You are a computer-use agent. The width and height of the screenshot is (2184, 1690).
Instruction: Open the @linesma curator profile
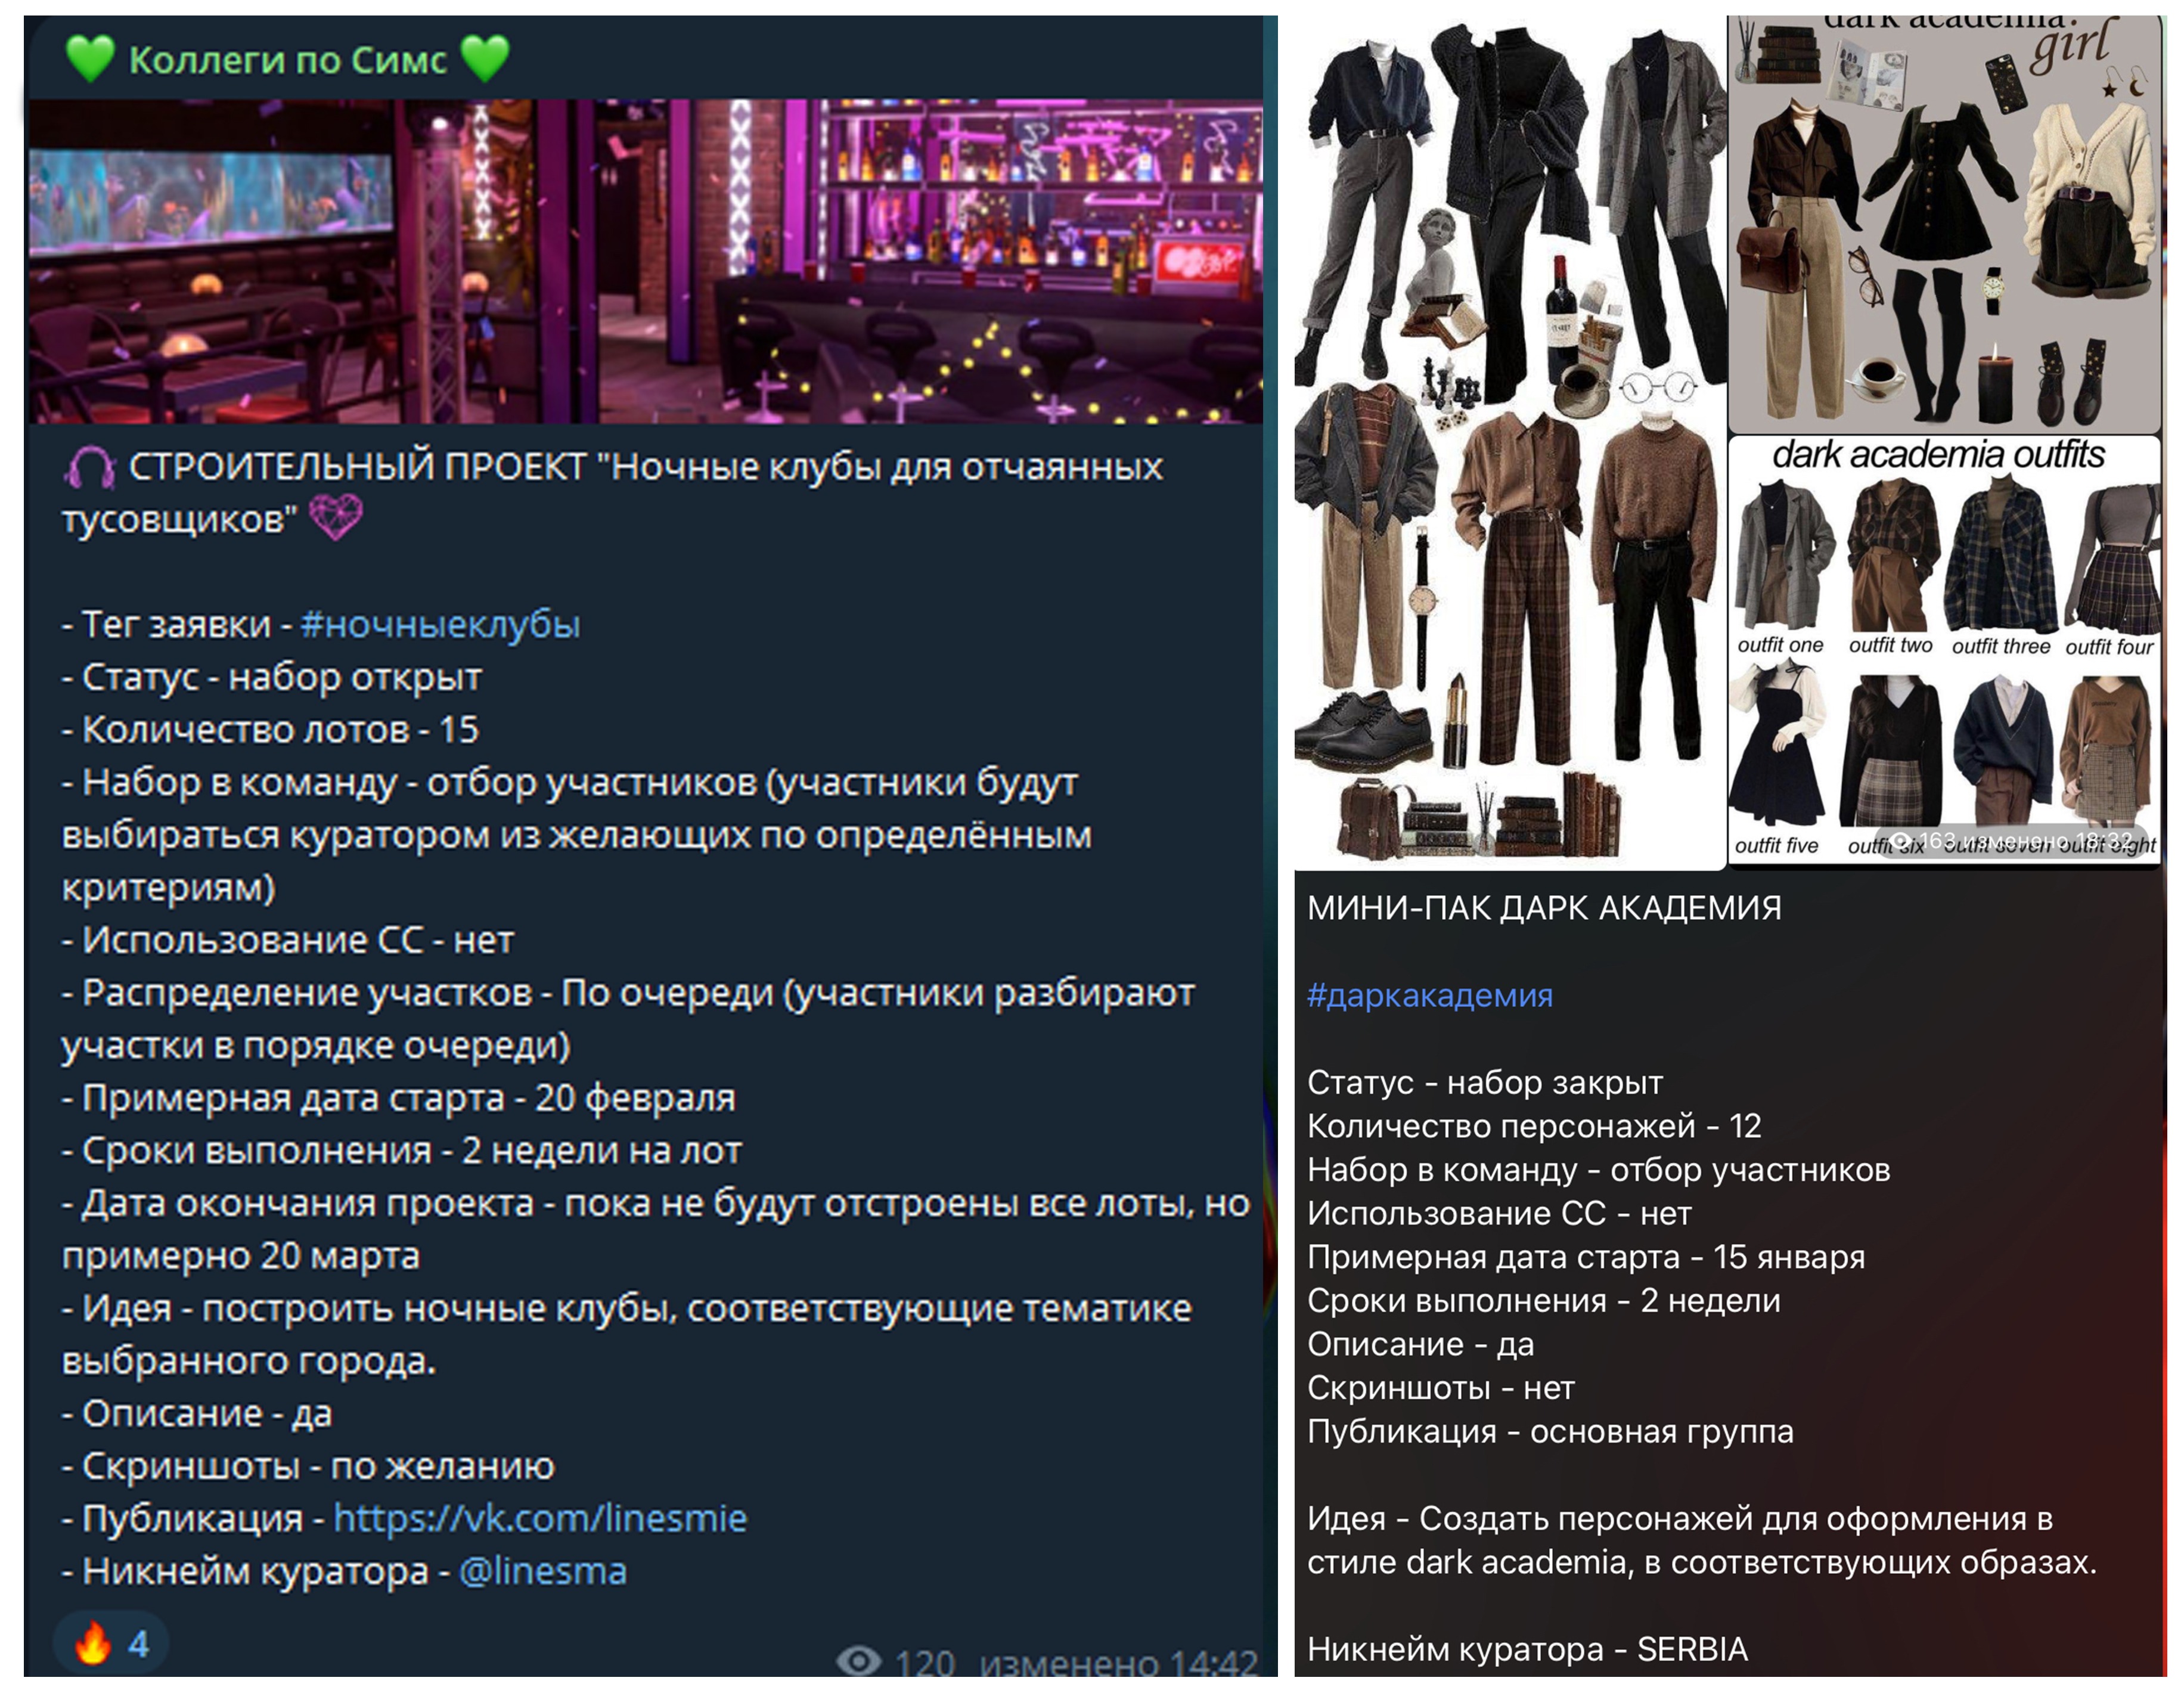[543, 1571]
